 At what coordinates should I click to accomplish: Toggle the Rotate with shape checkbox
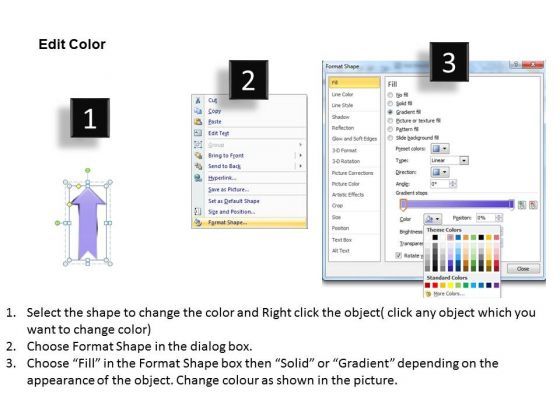click(399, 255)
